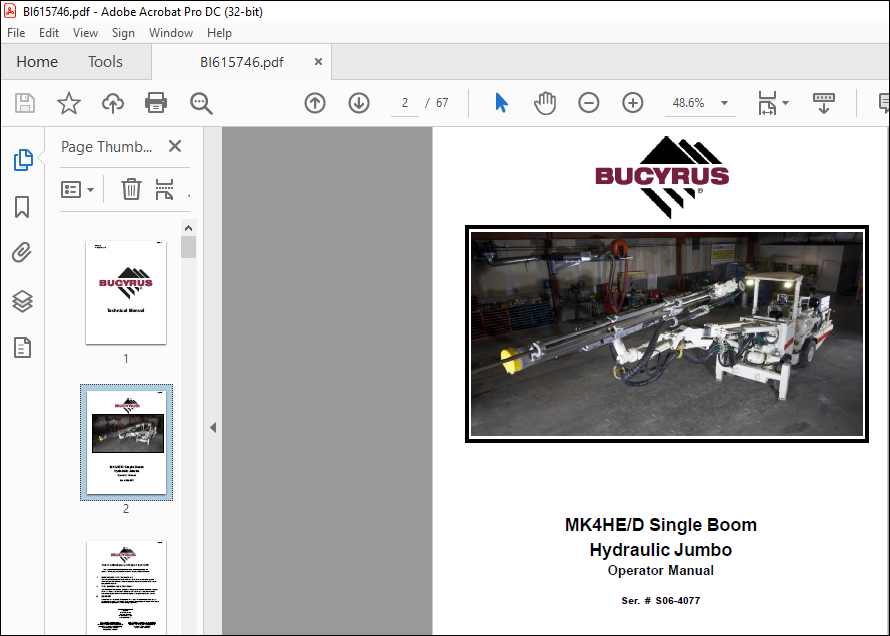Click the 'MK4HE/D Single Boom' title

point(661,525)
